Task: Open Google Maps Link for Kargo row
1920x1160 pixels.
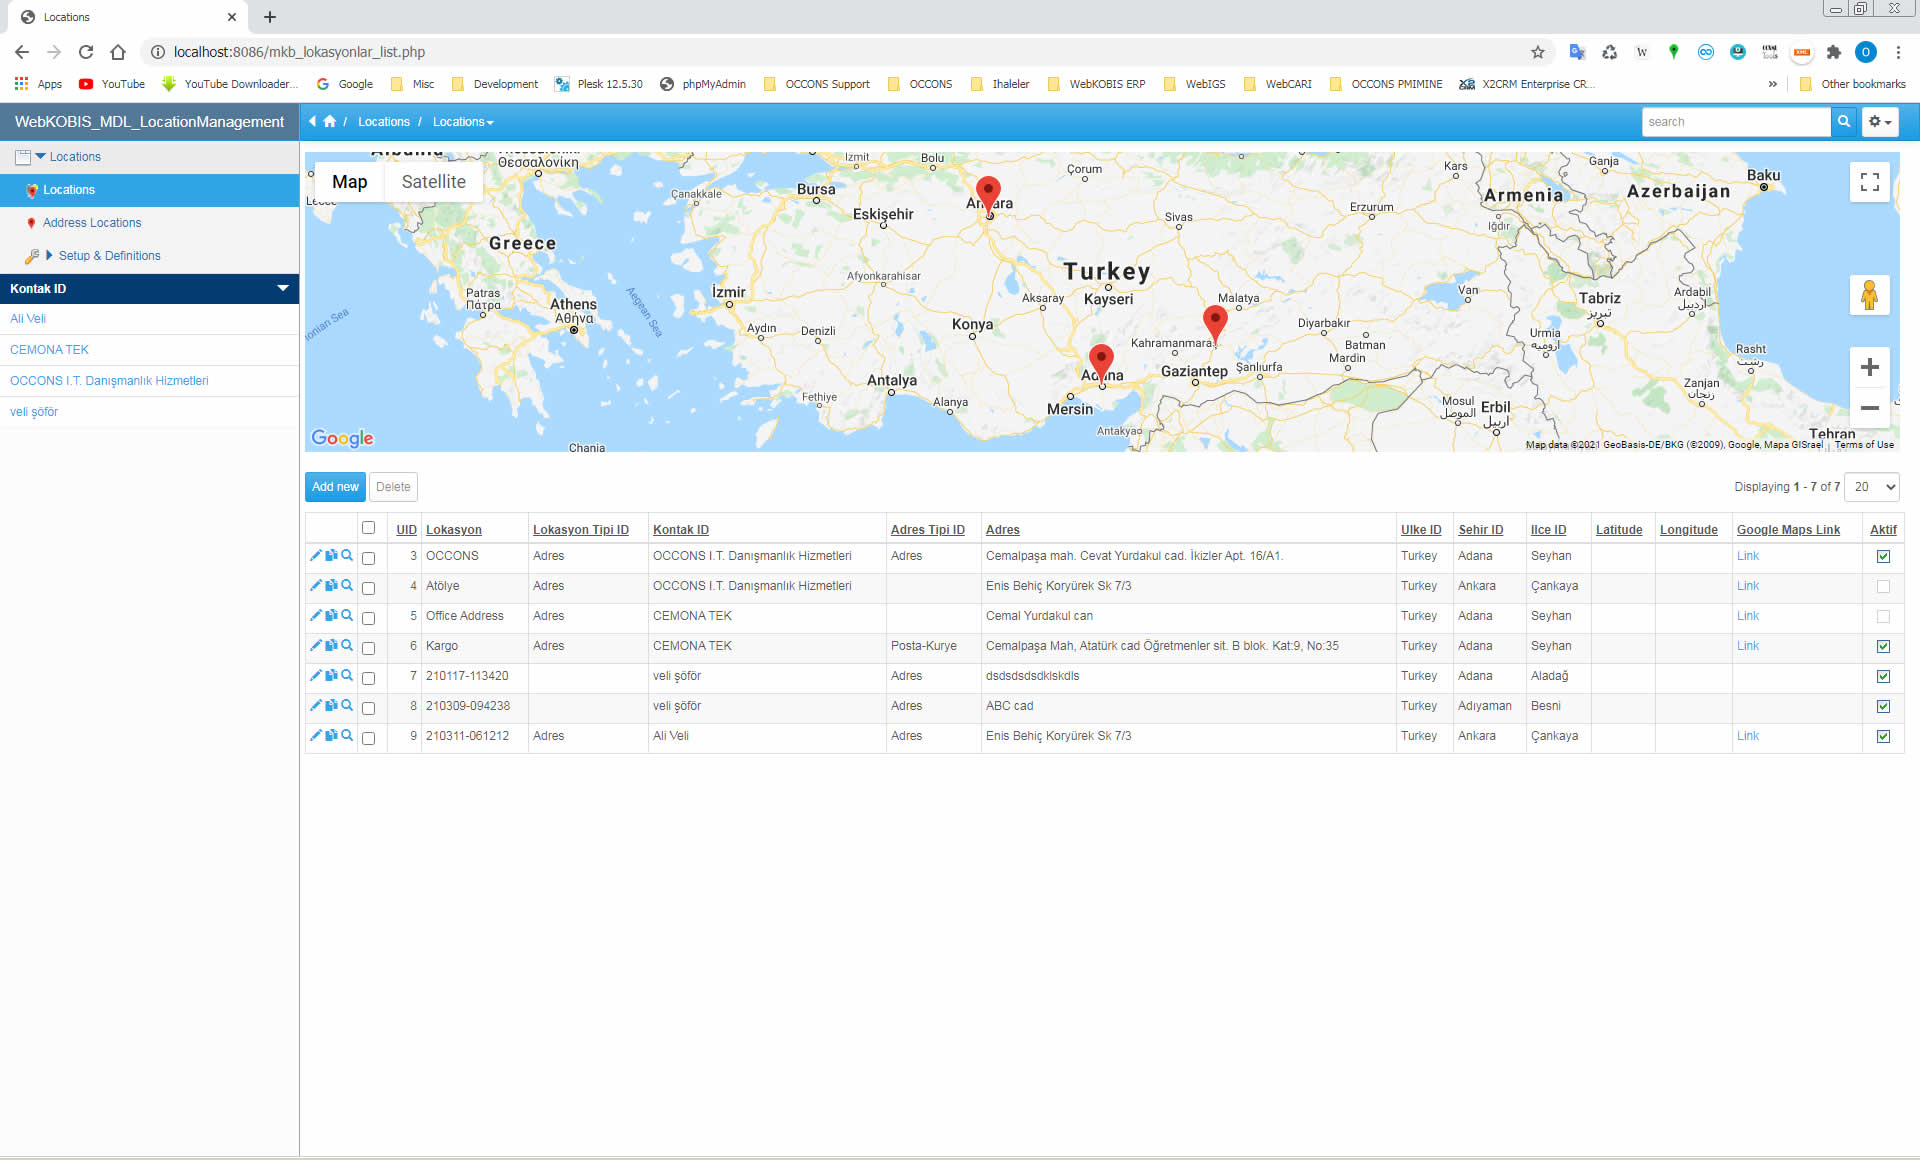Action: point(1748,646)
